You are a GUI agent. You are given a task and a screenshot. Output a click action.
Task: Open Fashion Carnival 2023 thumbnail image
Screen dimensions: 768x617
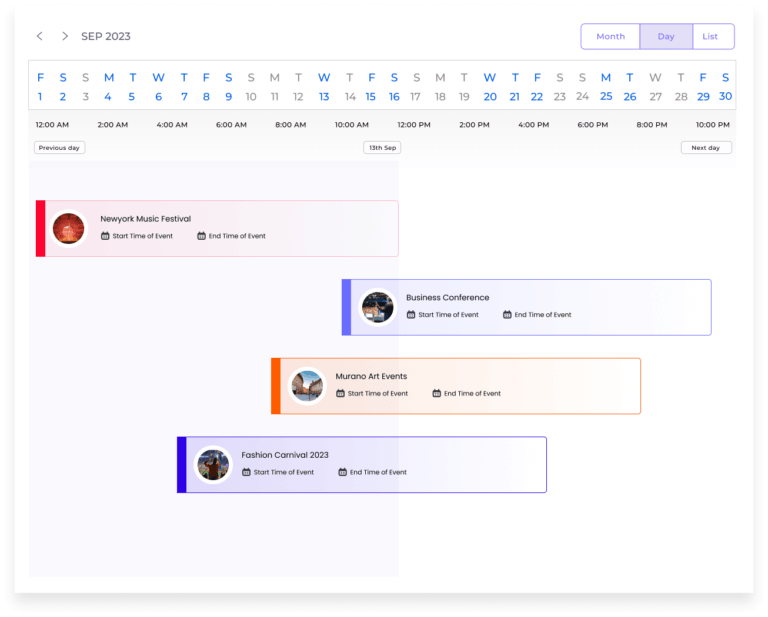tap(213, 465)
